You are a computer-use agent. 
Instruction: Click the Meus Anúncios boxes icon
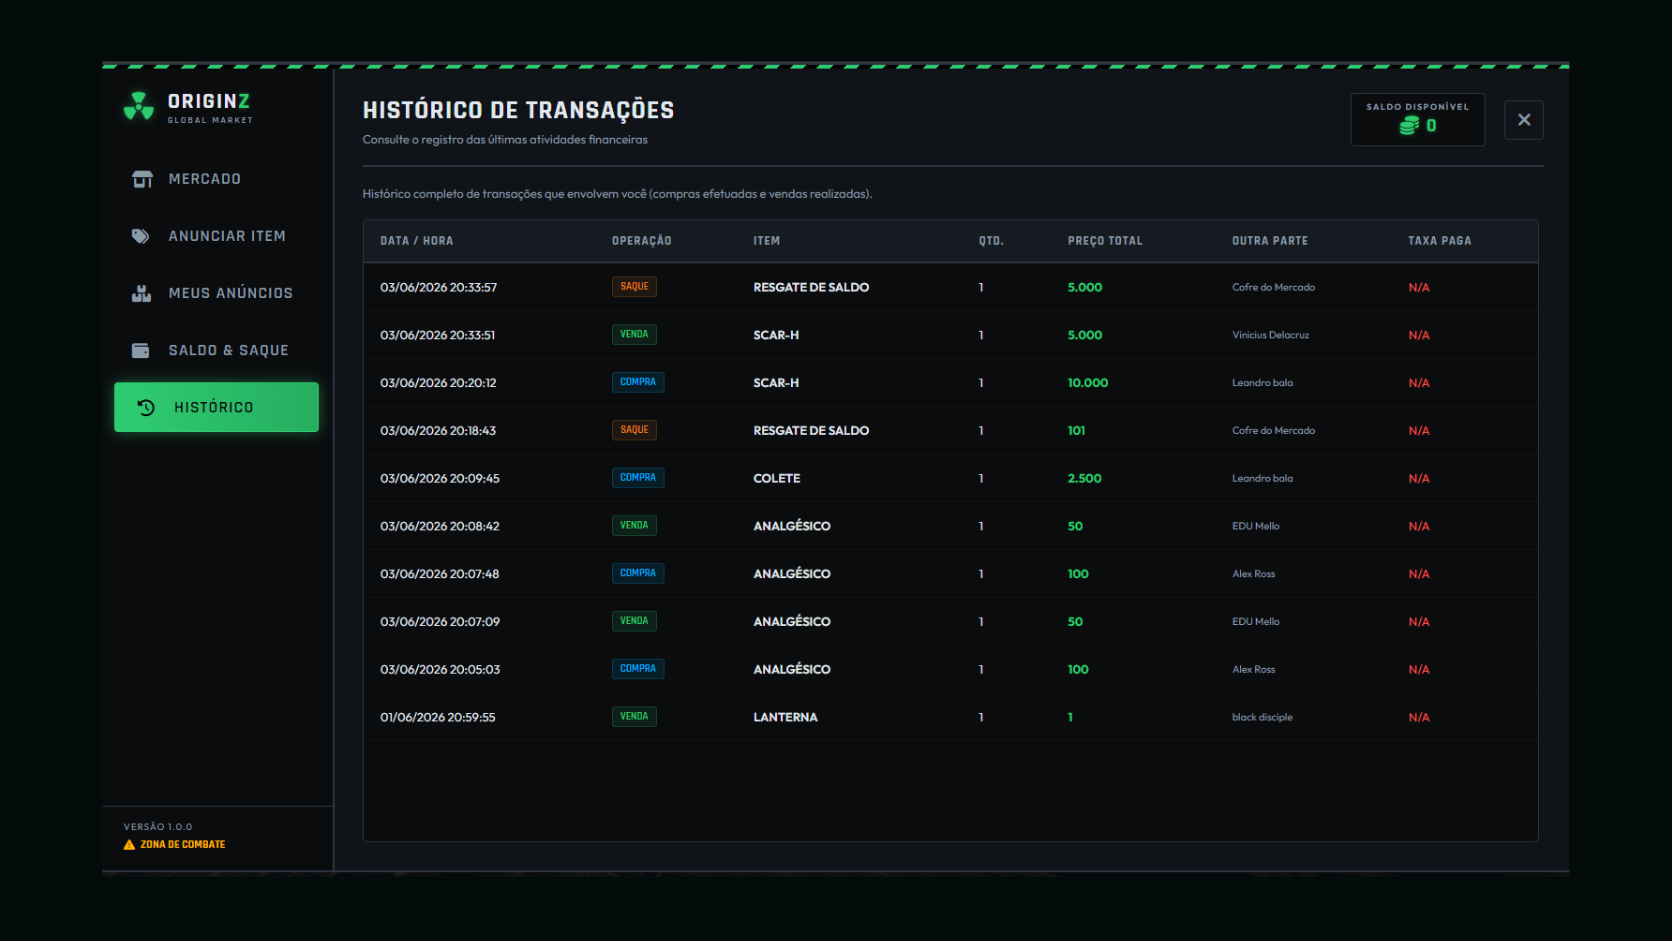[x=141, y=293]
